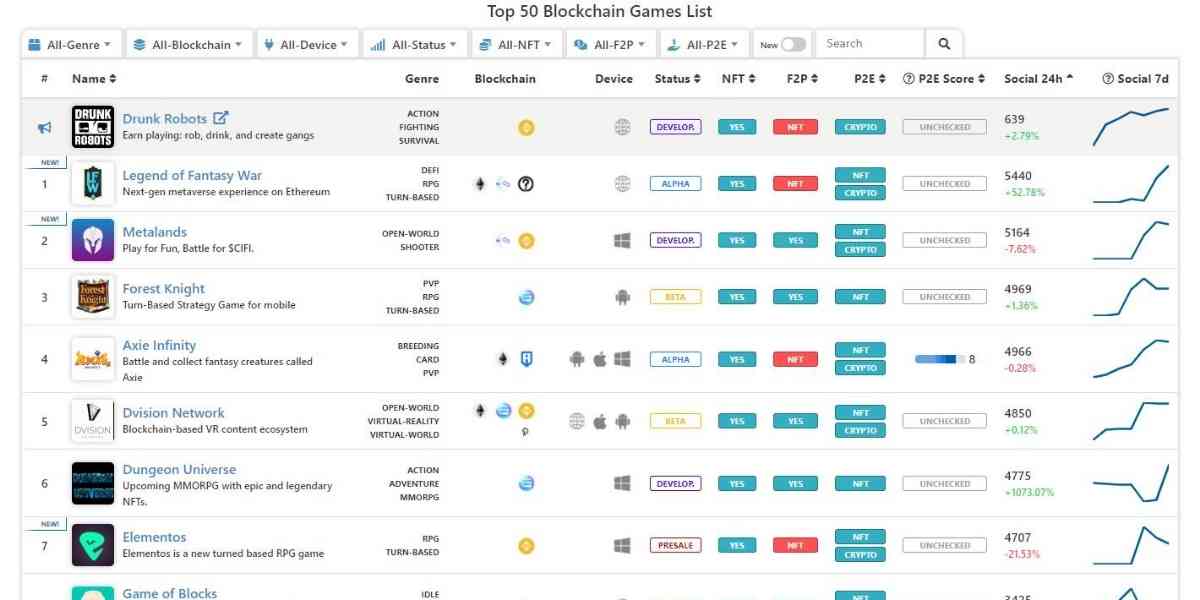
Task: Expand the All-P2E filter dropdown
Action: tap(704, 44)
